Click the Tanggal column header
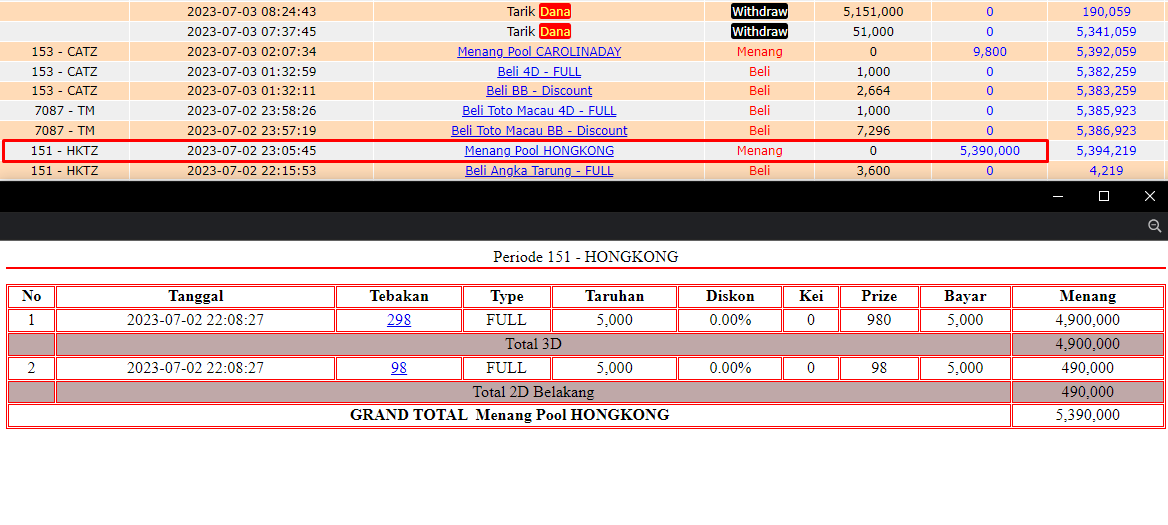Screen dimensions: 1168x525 tap(195, 296)
